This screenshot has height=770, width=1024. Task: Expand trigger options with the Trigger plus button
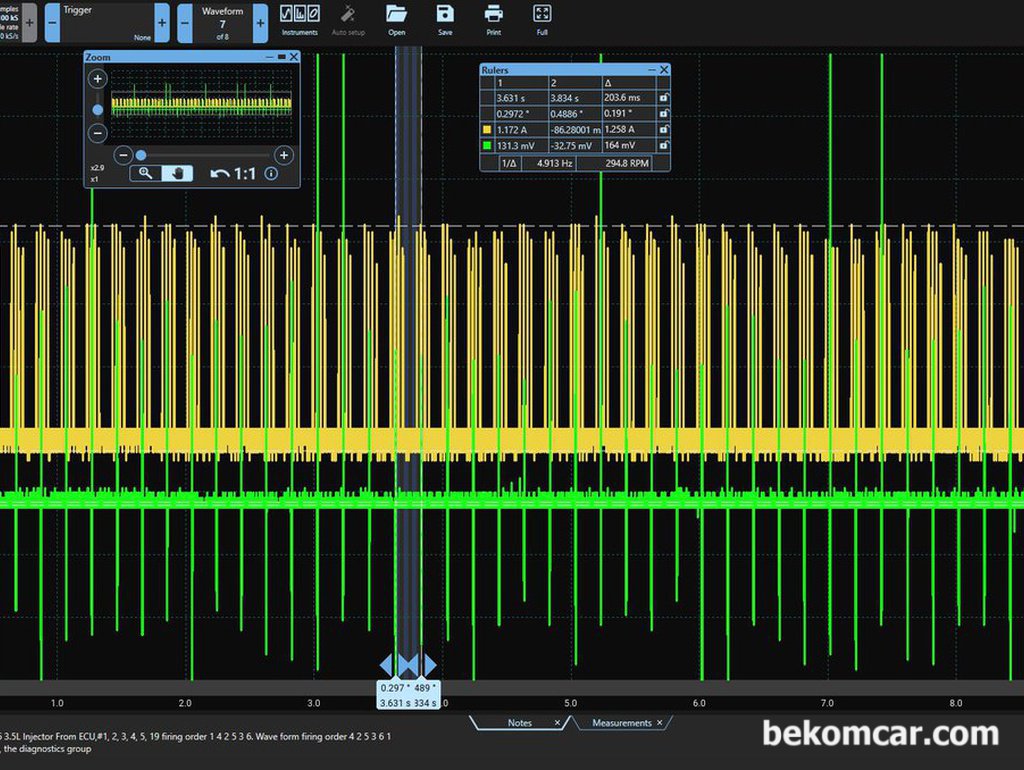162,23
